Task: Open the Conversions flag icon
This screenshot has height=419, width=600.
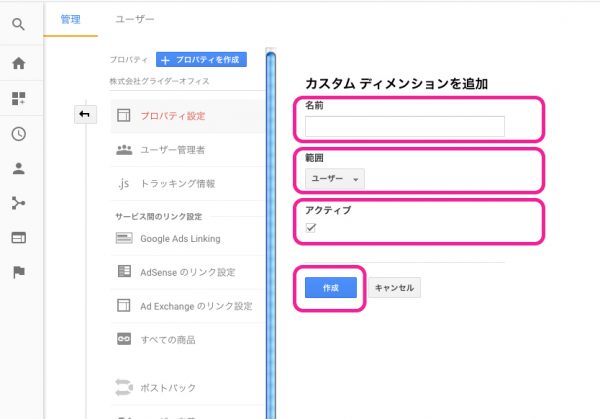Action: point(19,273)
